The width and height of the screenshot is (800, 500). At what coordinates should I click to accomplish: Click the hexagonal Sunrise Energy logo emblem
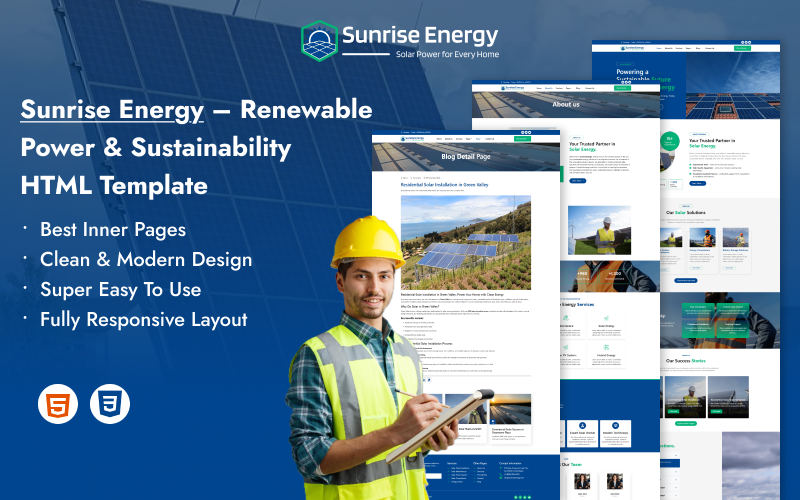(319, 41)
